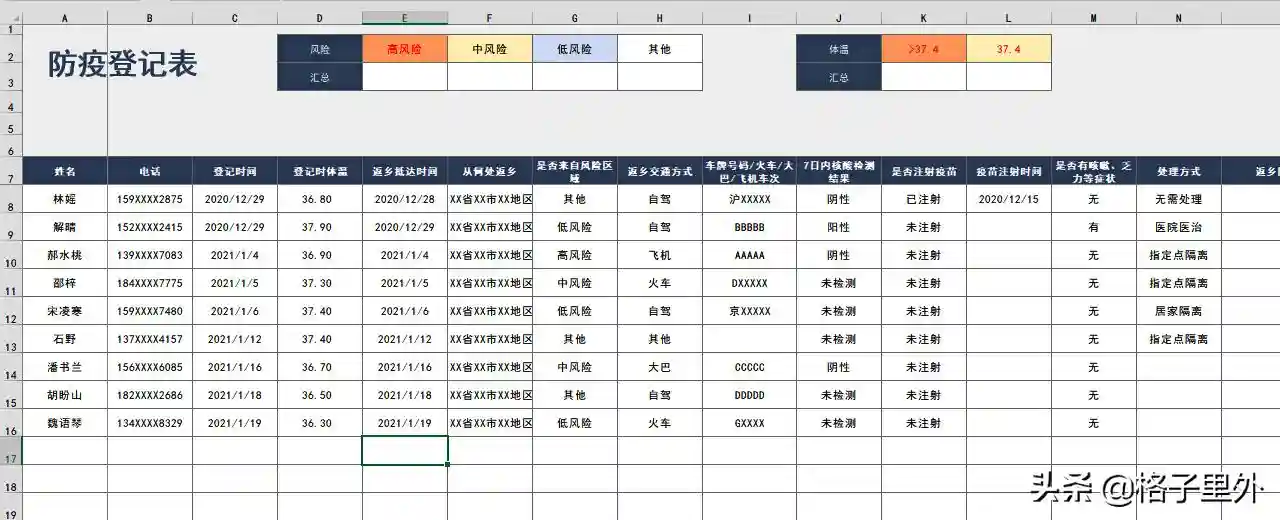Click the license plate cell 沪XXXXX
The width and height of the screenshot is (1280, 520).
[749, 199]
